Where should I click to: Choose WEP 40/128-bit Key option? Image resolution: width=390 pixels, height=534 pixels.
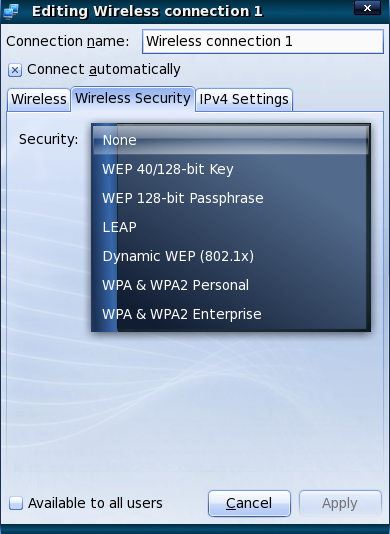click(x=231, y=169)
